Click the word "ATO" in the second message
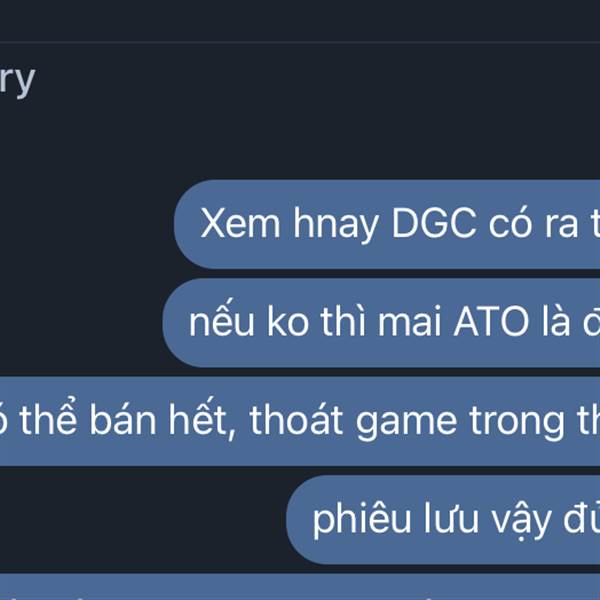 coord(491,322)
